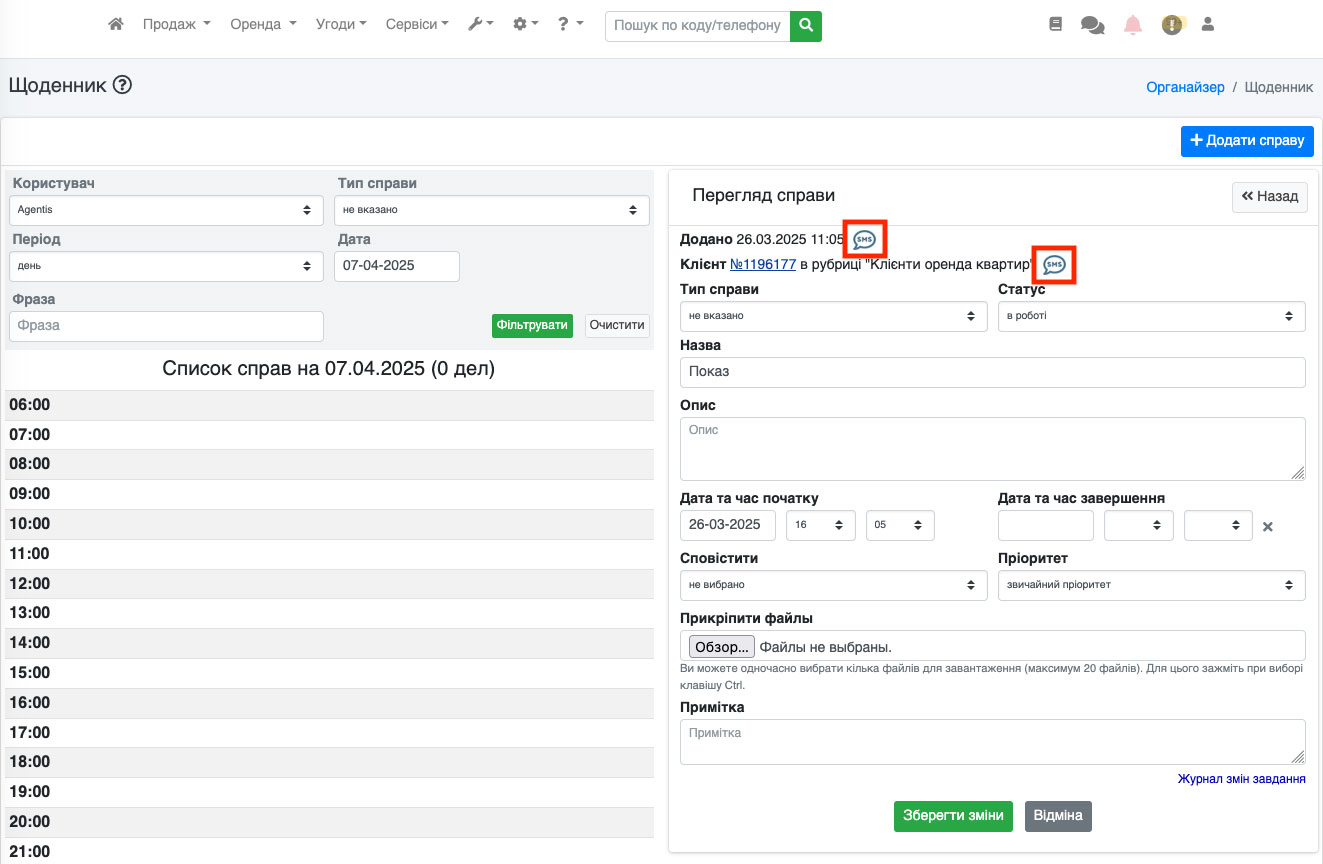Viewport: 1323px width, 864px height.
Task: Click the home icon in navbar
Action: (x=116, y=25)
